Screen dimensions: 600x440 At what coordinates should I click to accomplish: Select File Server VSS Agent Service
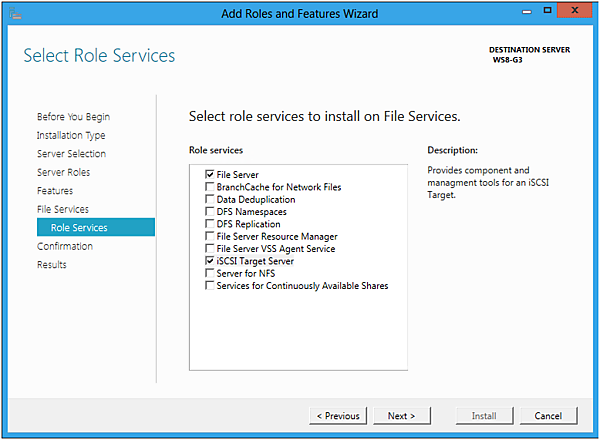click(209, 249)
